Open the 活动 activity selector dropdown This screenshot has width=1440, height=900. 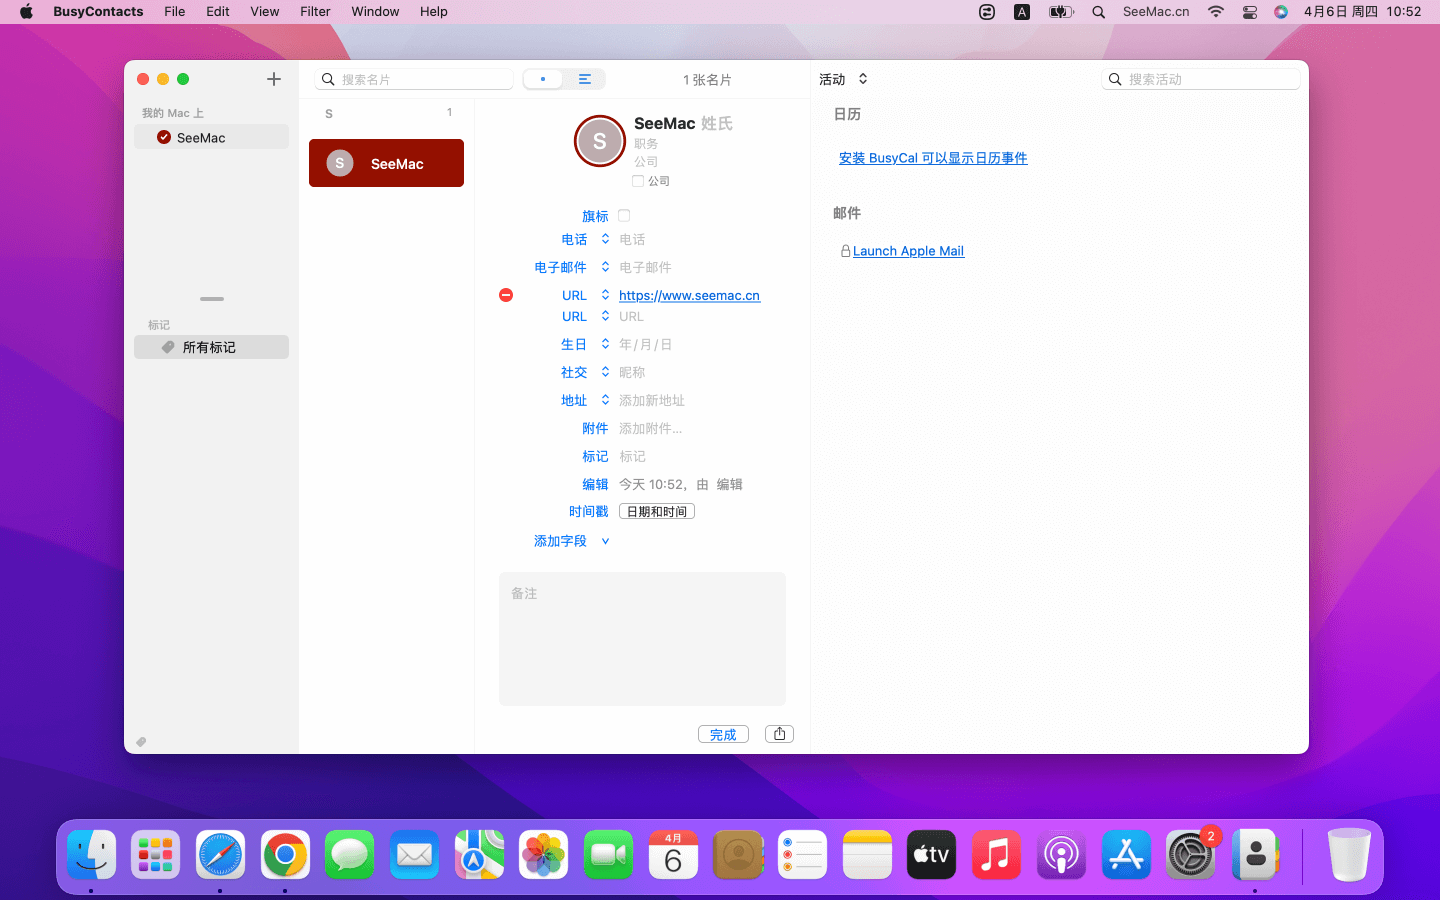[x=843, y=79]
